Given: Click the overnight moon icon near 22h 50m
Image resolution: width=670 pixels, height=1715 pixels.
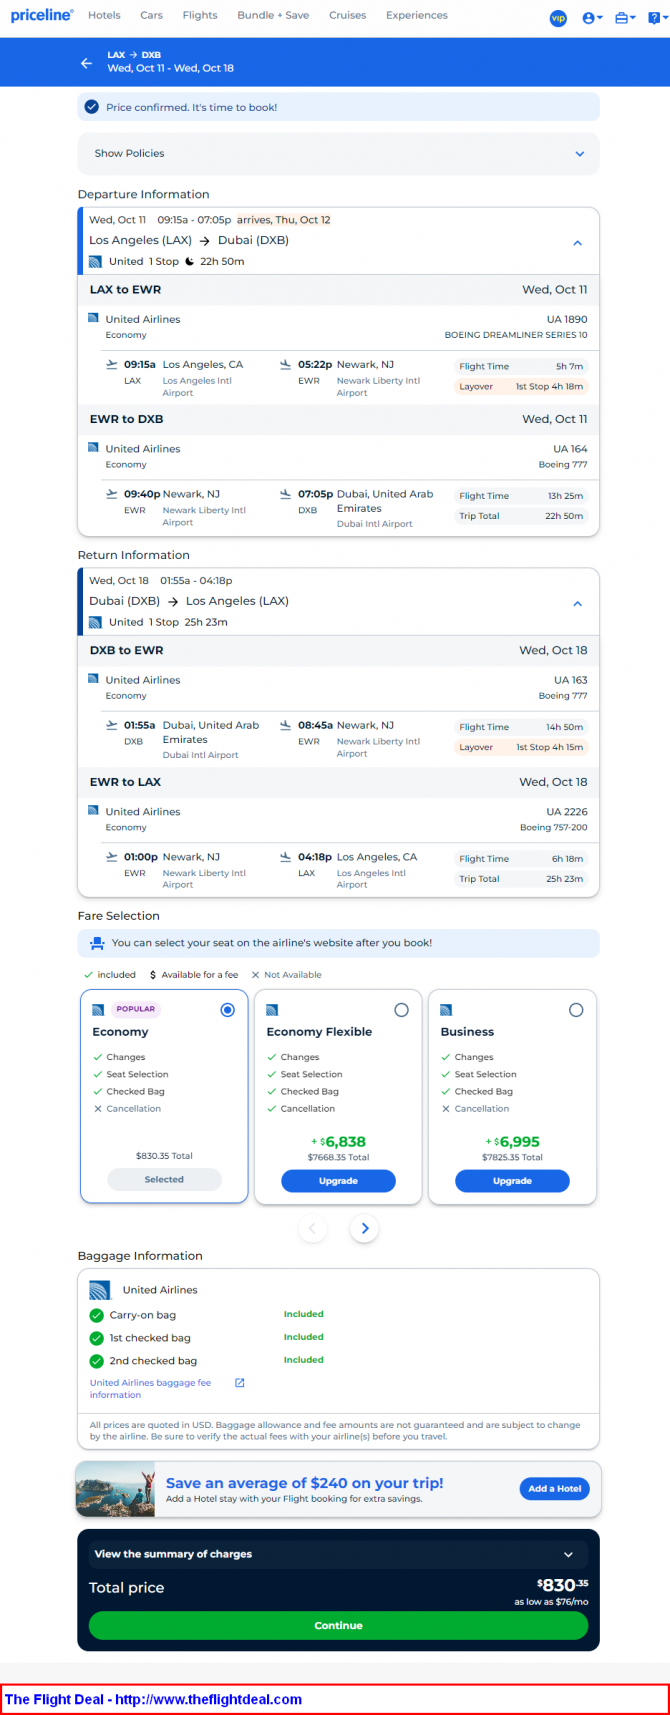Looking at the screenshot, I should click(x=190, y=261).
